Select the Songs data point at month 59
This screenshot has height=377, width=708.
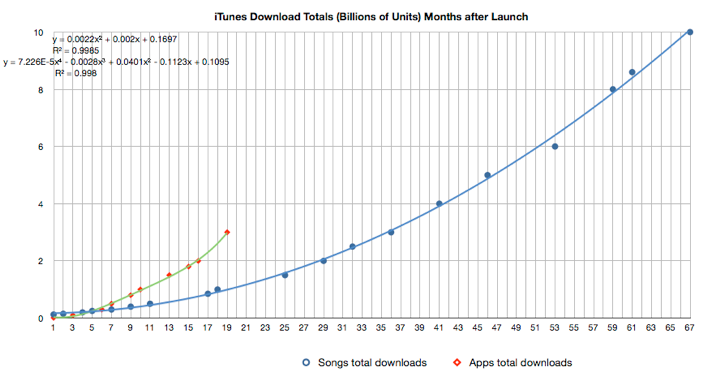point(613,89)
